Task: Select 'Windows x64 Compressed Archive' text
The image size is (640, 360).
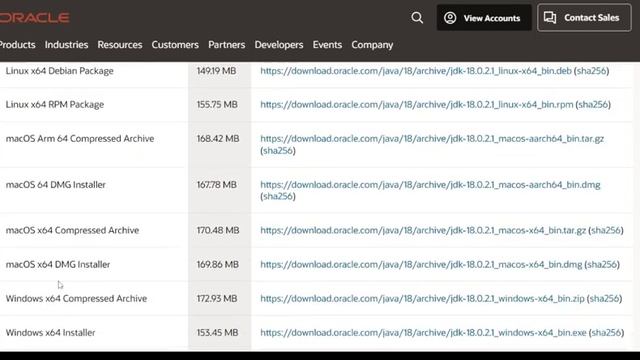Action: (x=76, y=298)
